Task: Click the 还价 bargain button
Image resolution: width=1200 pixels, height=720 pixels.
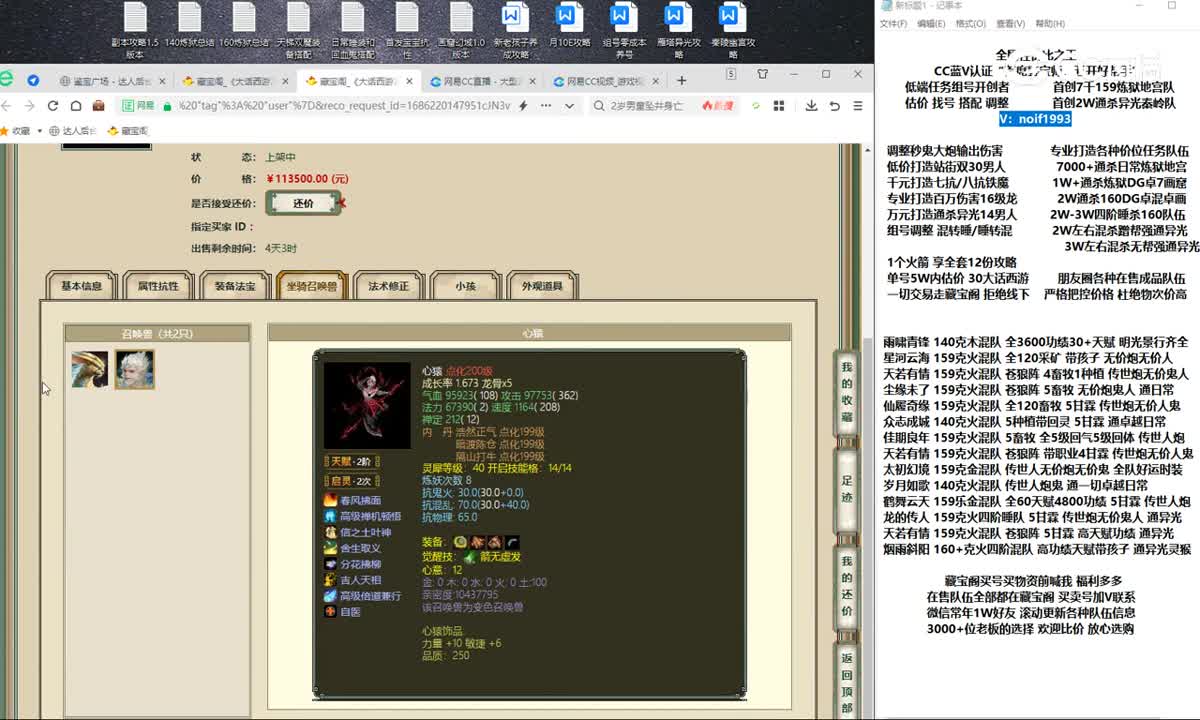Action: [x=303, y=203]
